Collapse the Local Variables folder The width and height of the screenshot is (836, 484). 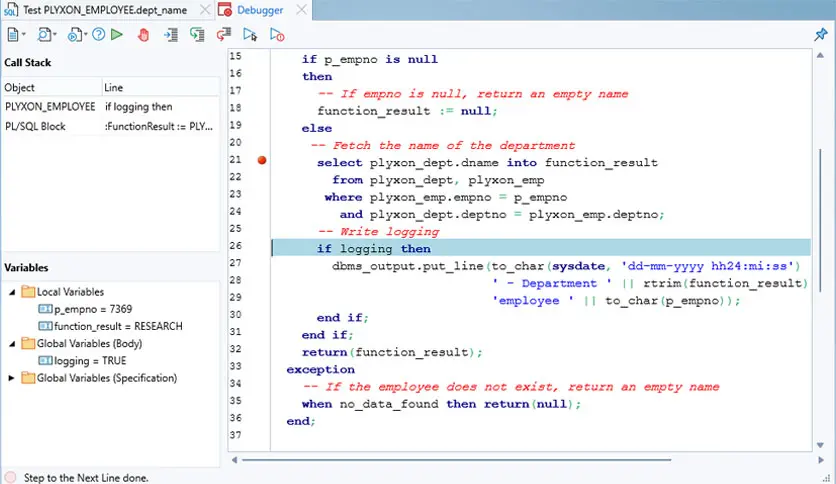pos(12,292)
